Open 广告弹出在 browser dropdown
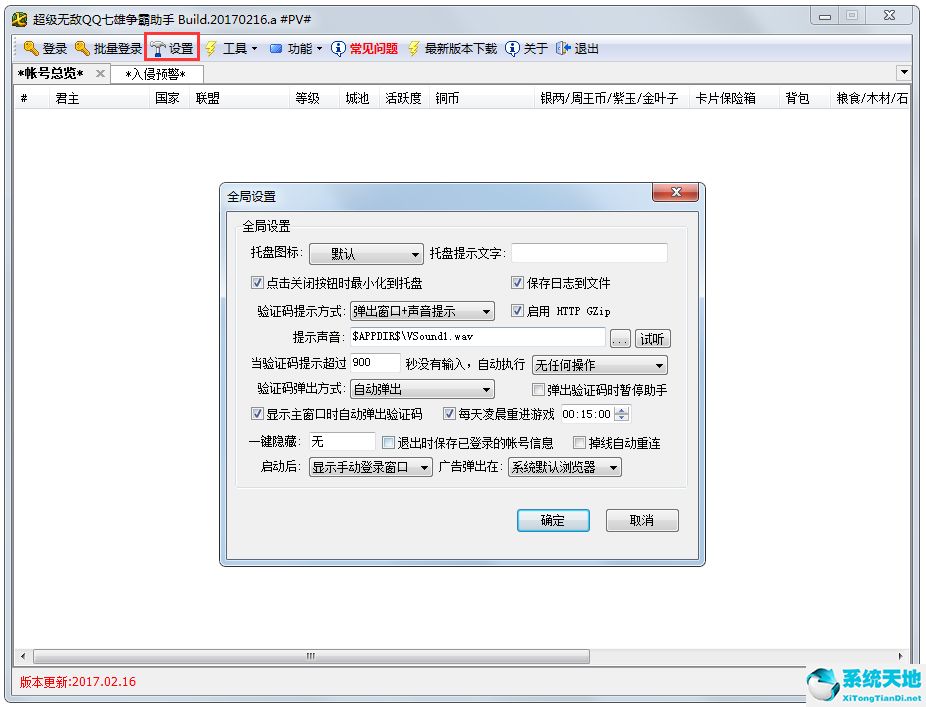Viewport: 926px width, 707px height. [x=565, y=467]
